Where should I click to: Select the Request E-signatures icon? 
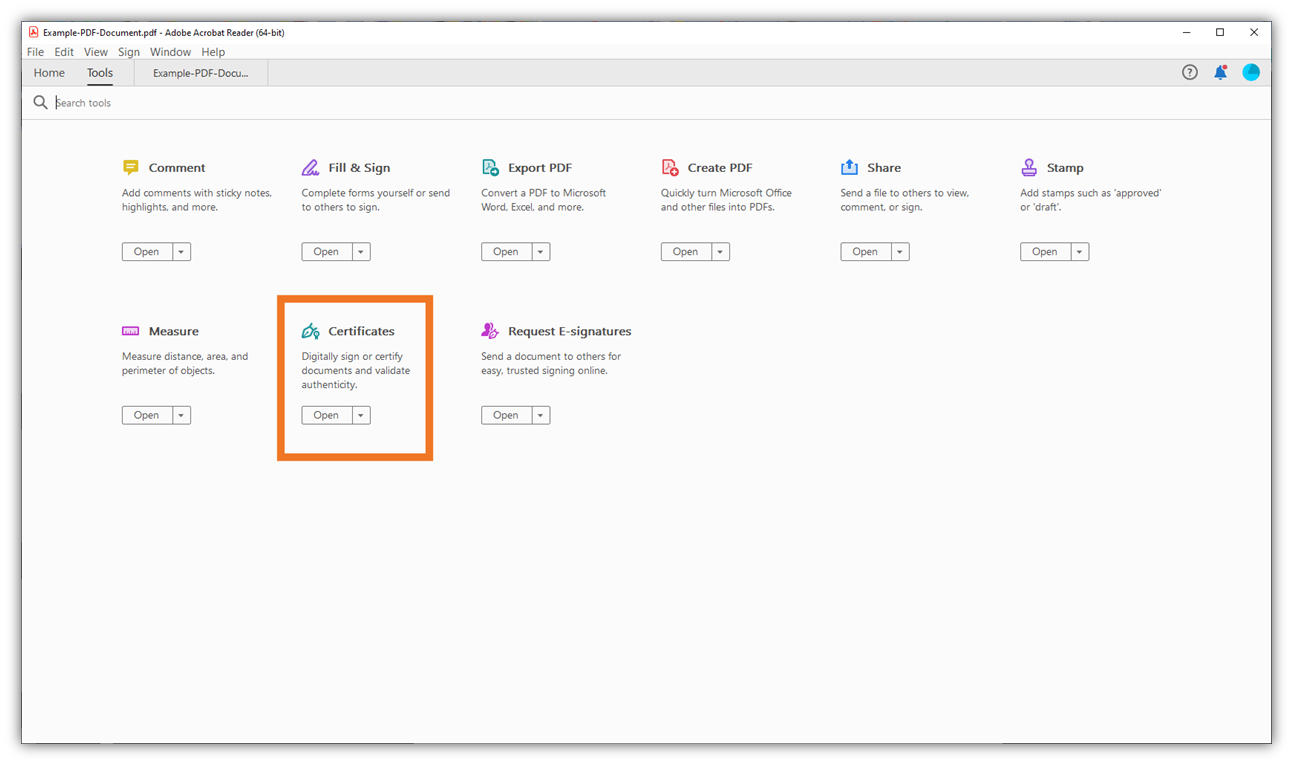[490, 331]
